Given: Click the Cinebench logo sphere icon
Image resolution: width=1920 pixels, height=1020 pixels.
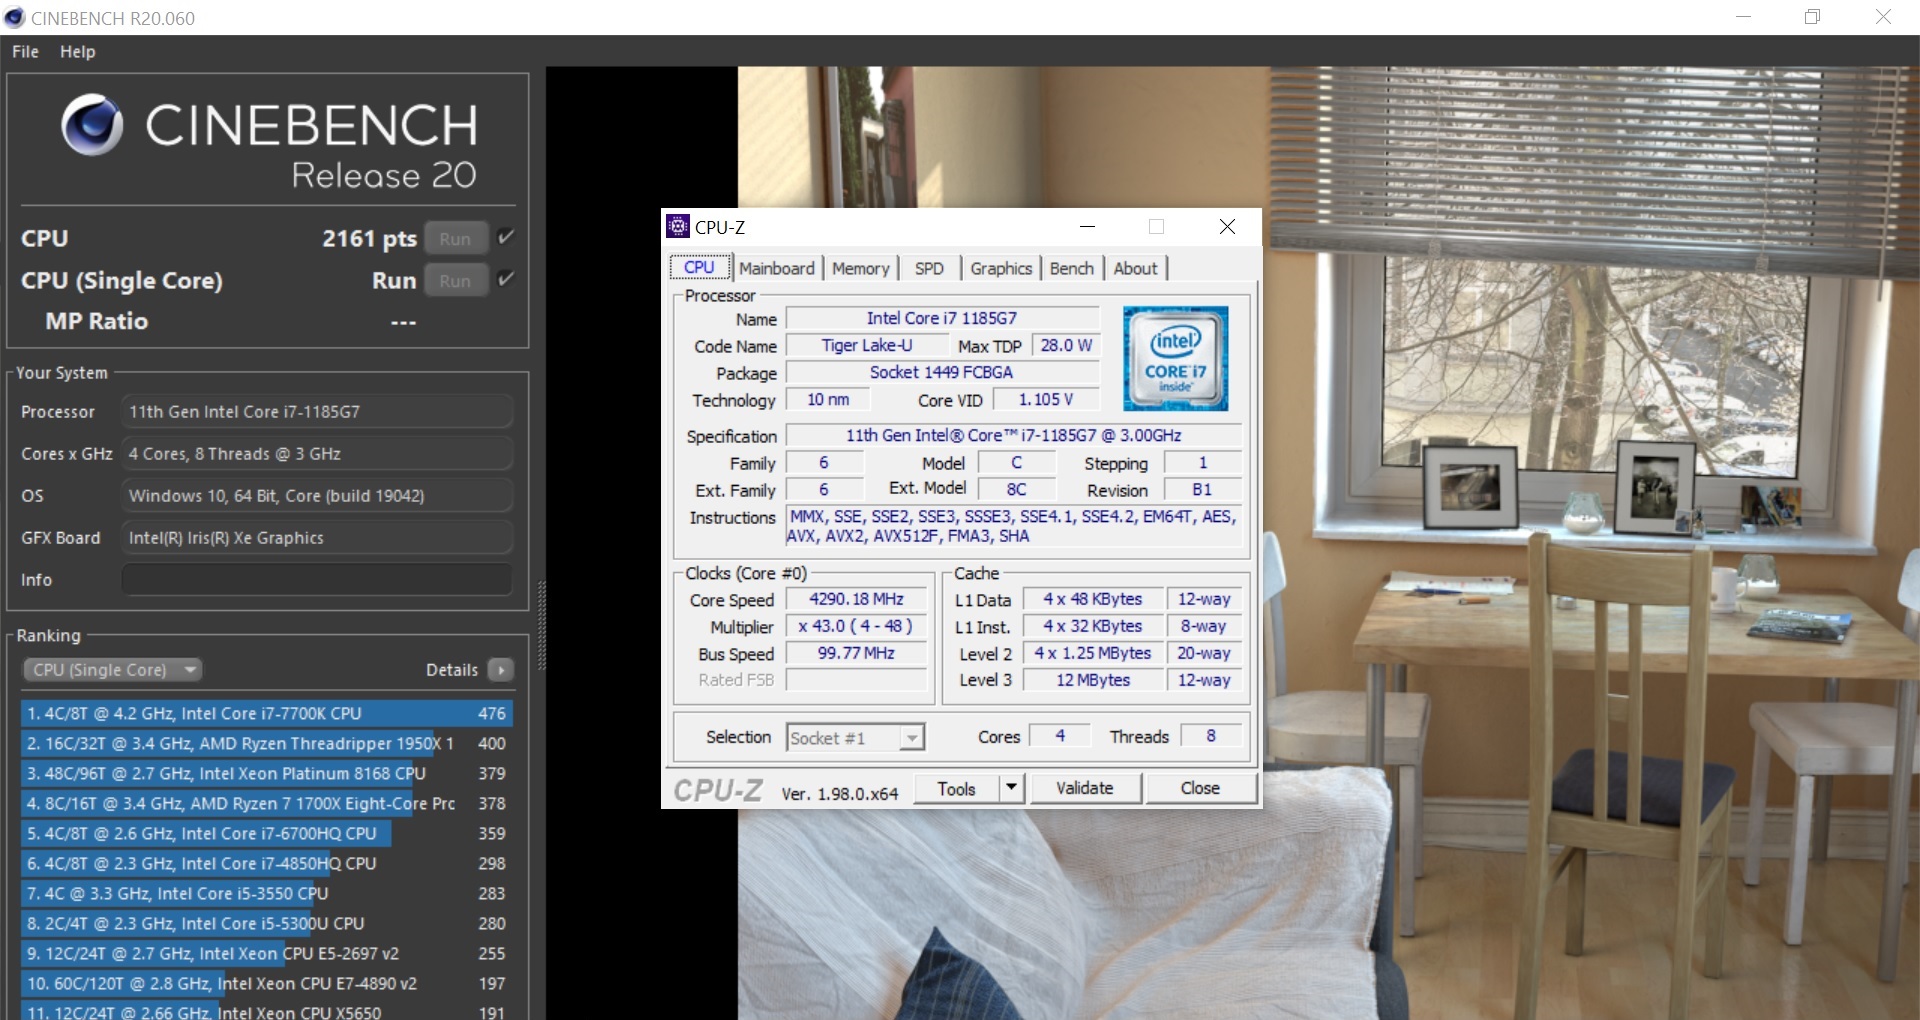Looking at the screenshot, I should (x=92, y=125).
